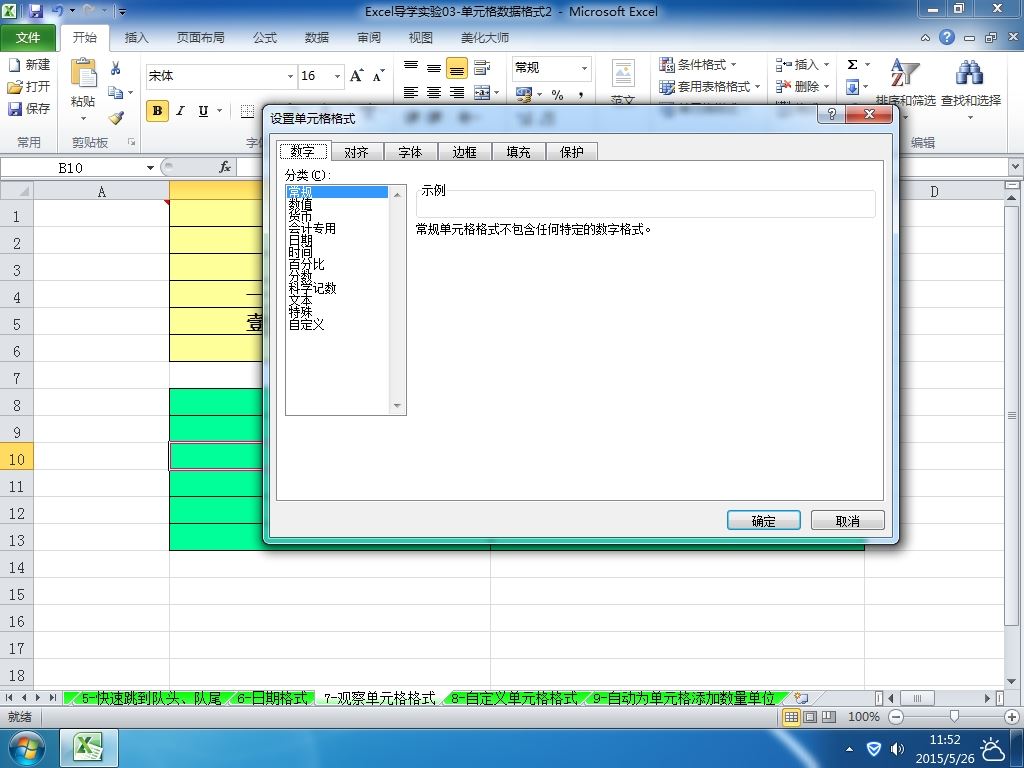
Task: Click the zoom in plus button
Action: coord(1012,717)
